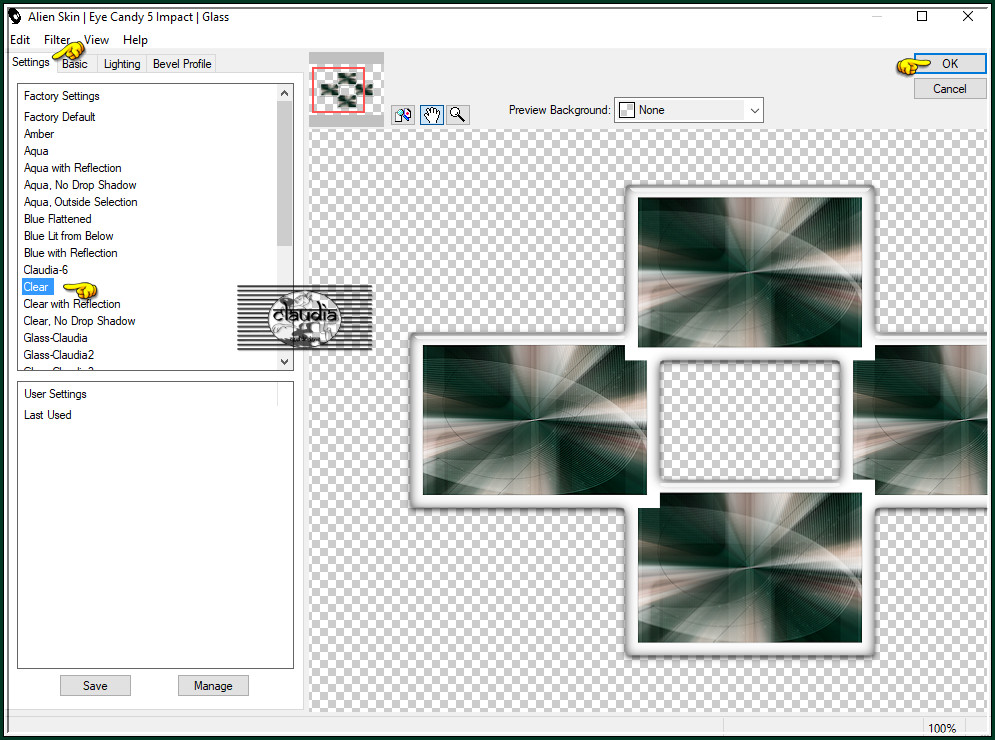This screenshot has height=740, width=995.
Task: Select the Clear, No Drop Shadow preset
Action: 79,321
